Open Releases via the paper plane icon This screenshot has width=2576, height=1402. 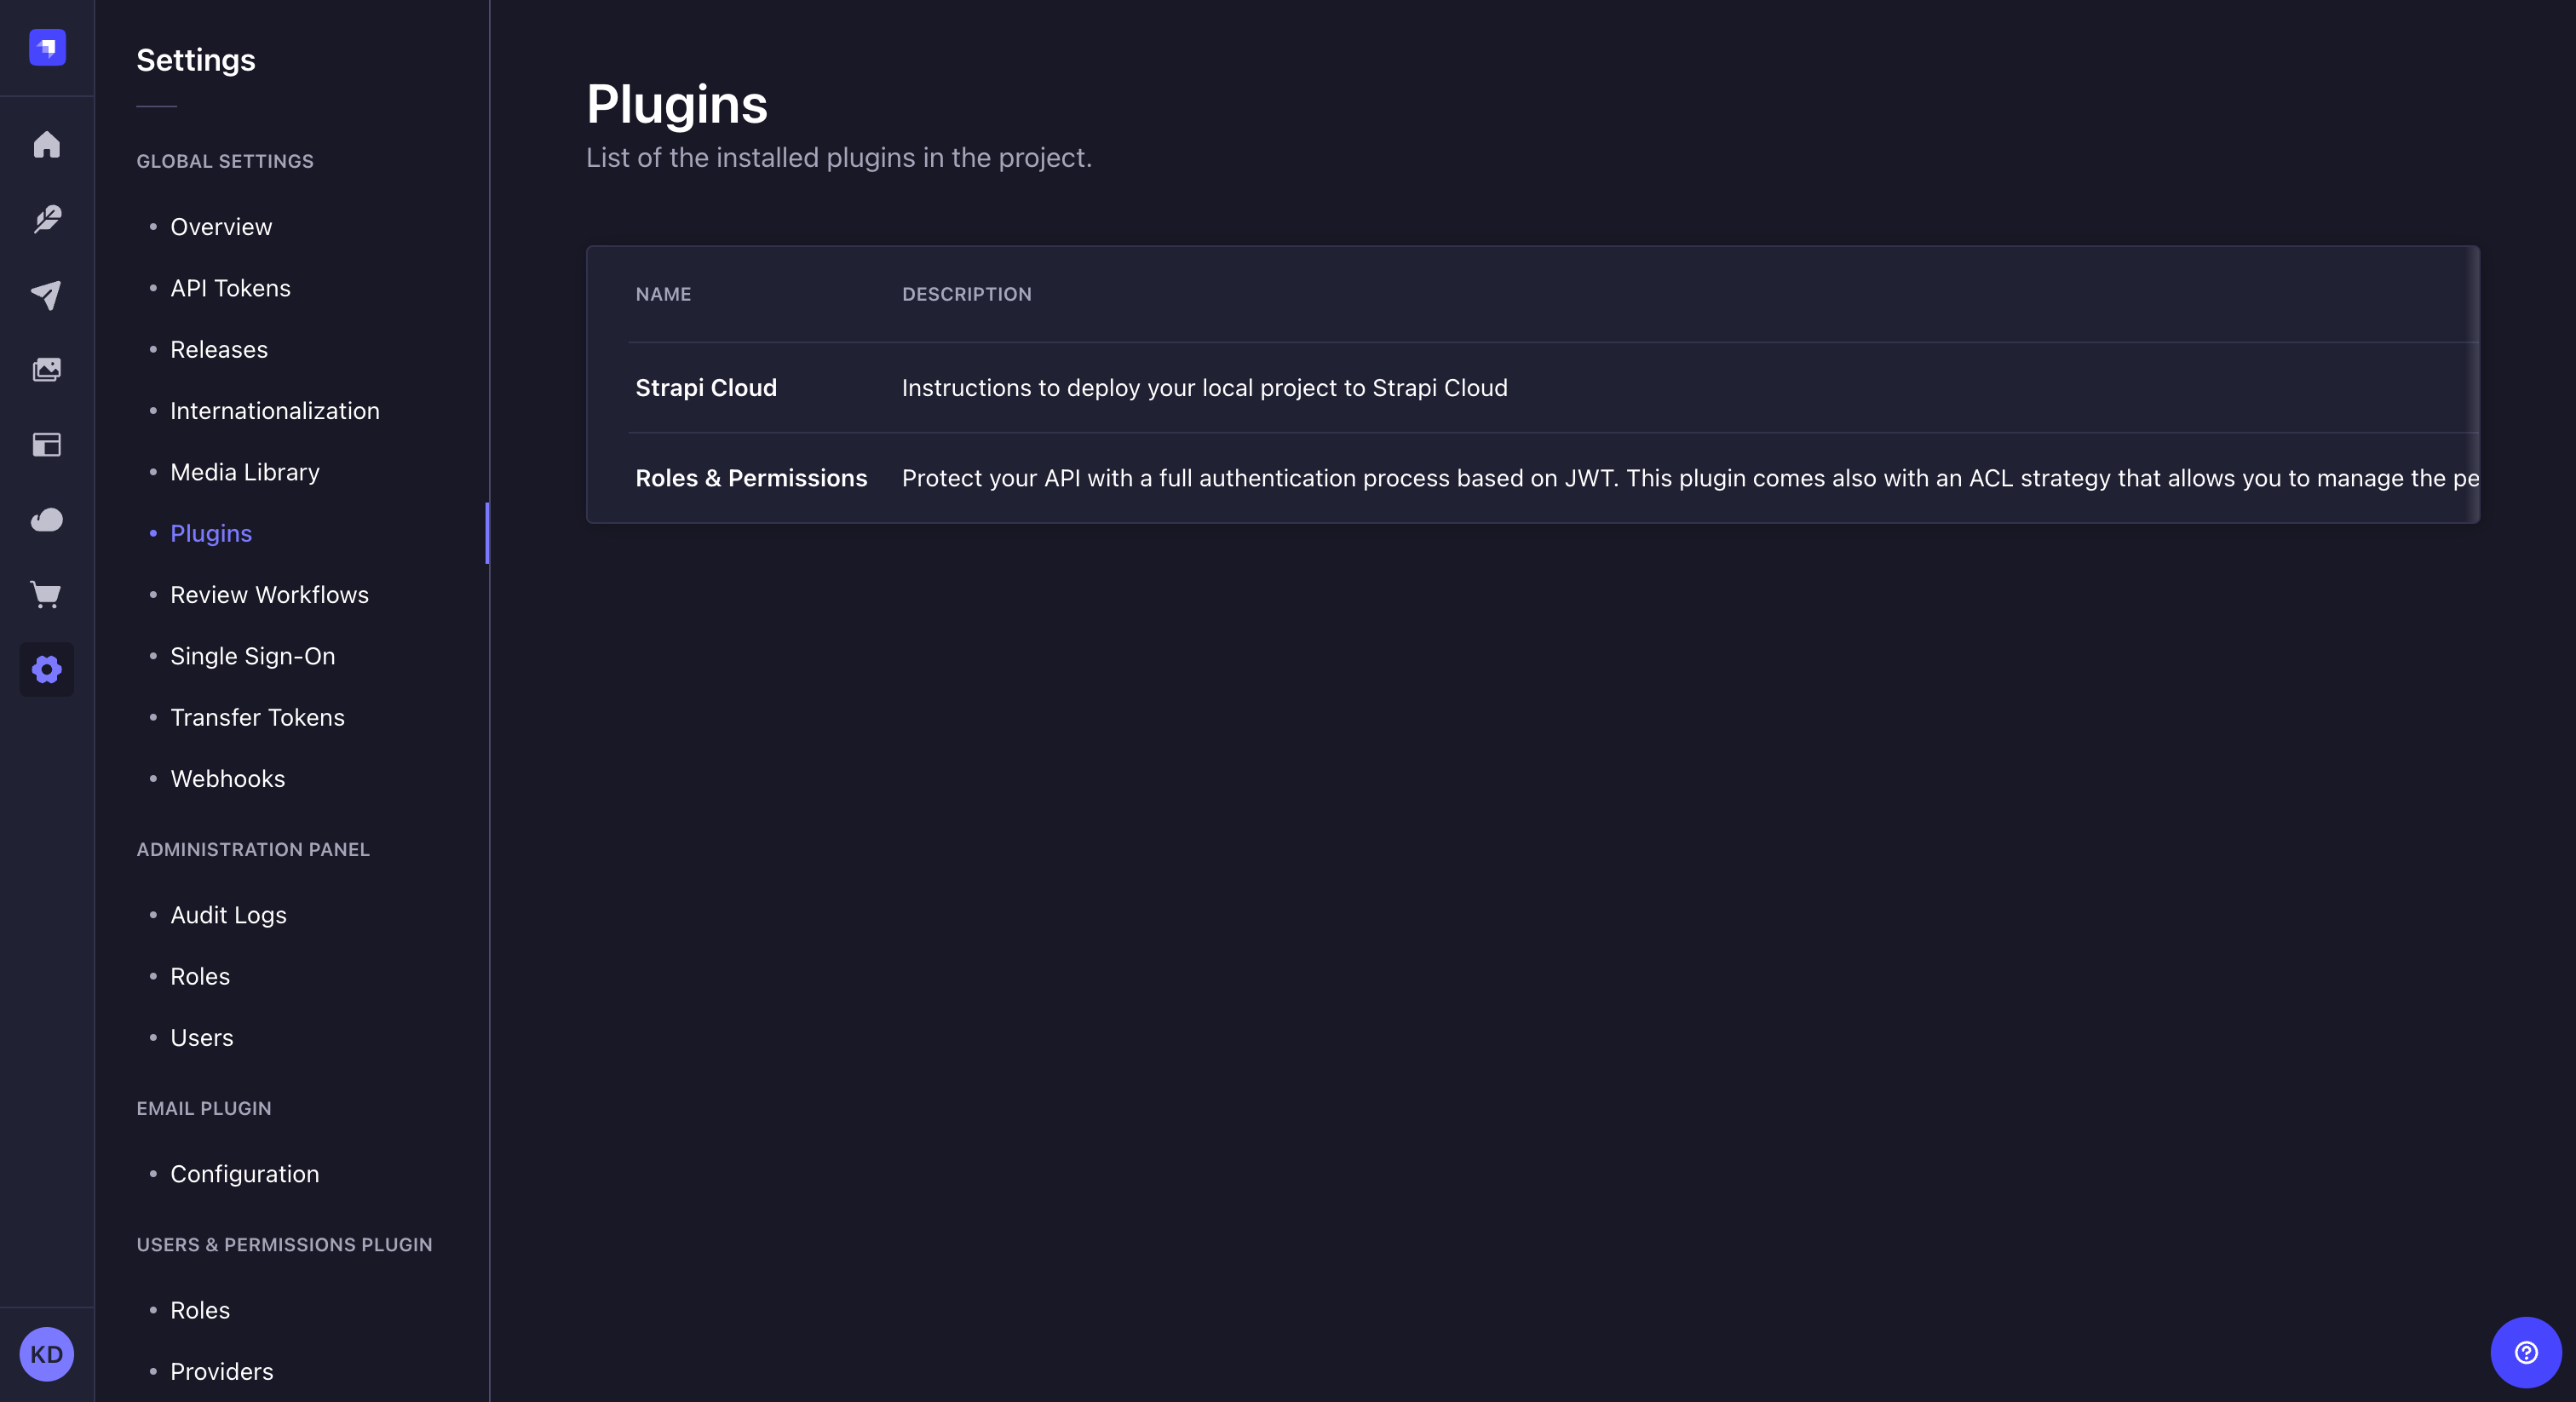pos(46,294)
